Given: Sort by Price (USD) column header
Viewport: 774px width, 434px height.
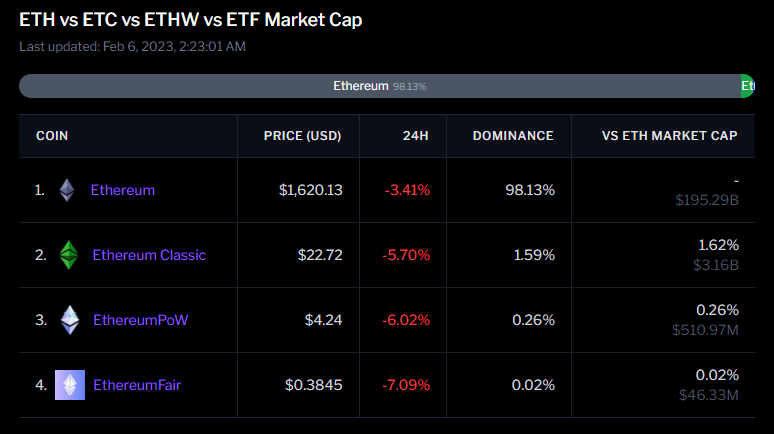Looking at the screenshot, I should pos(302,136).
